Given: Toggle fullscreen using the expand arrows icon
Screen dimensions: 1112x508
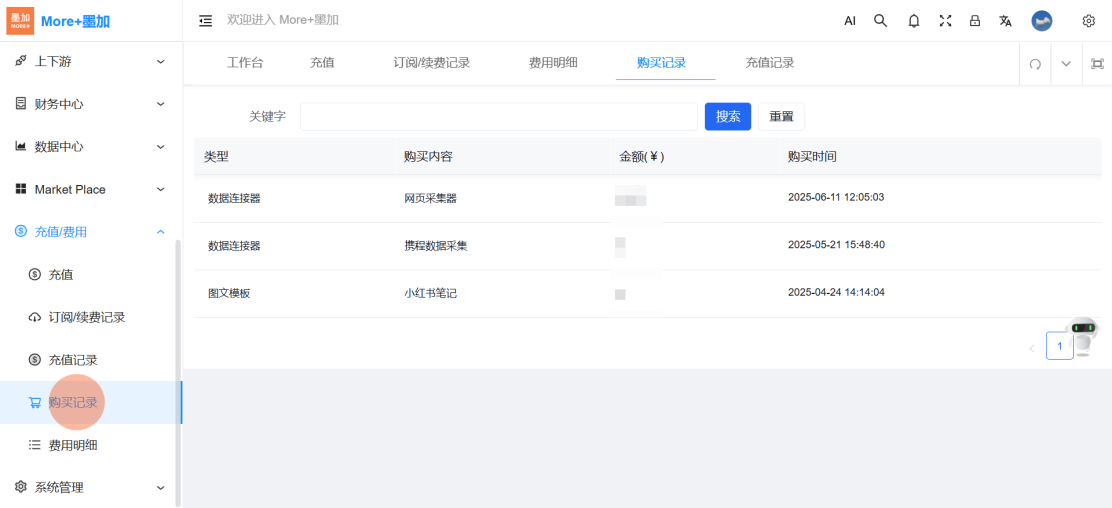Looking at the screenshot, I should click(945, 21).
